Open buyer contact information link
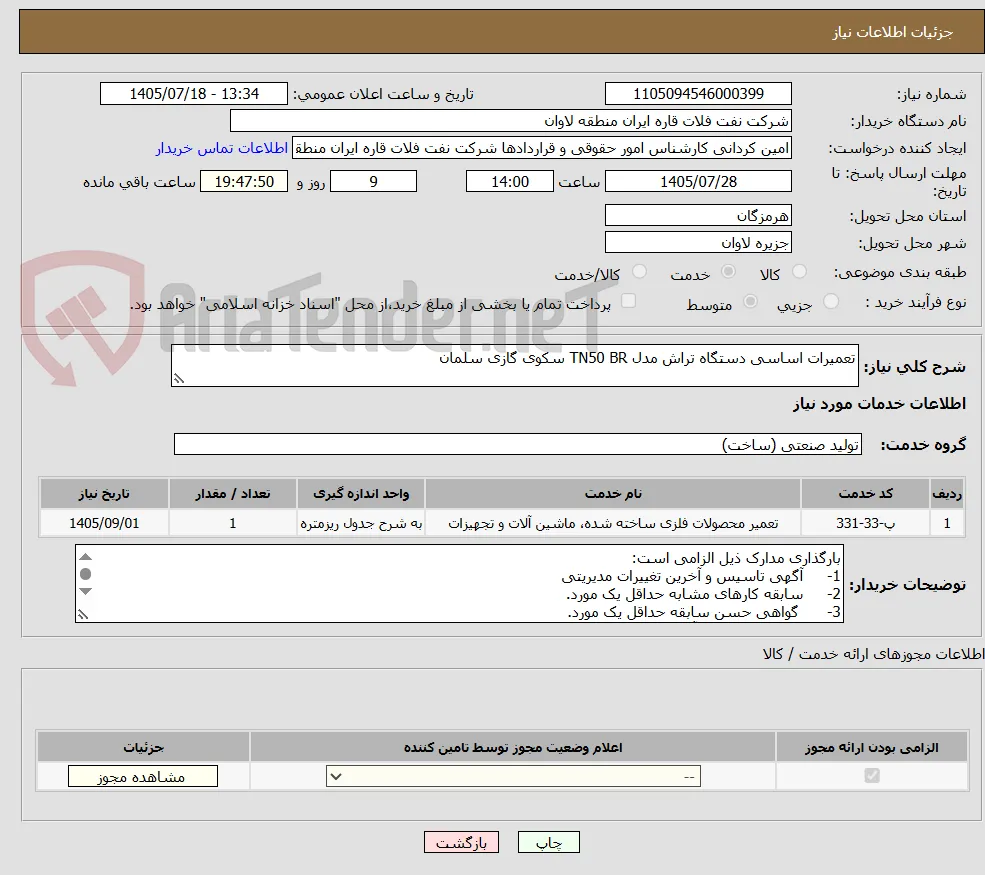985x875 pixels. click(222, 148)
